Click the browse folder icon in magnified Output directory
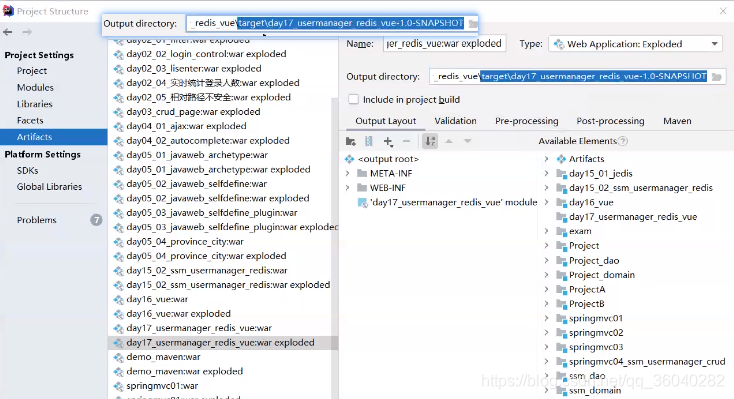 tap(473, 23)
